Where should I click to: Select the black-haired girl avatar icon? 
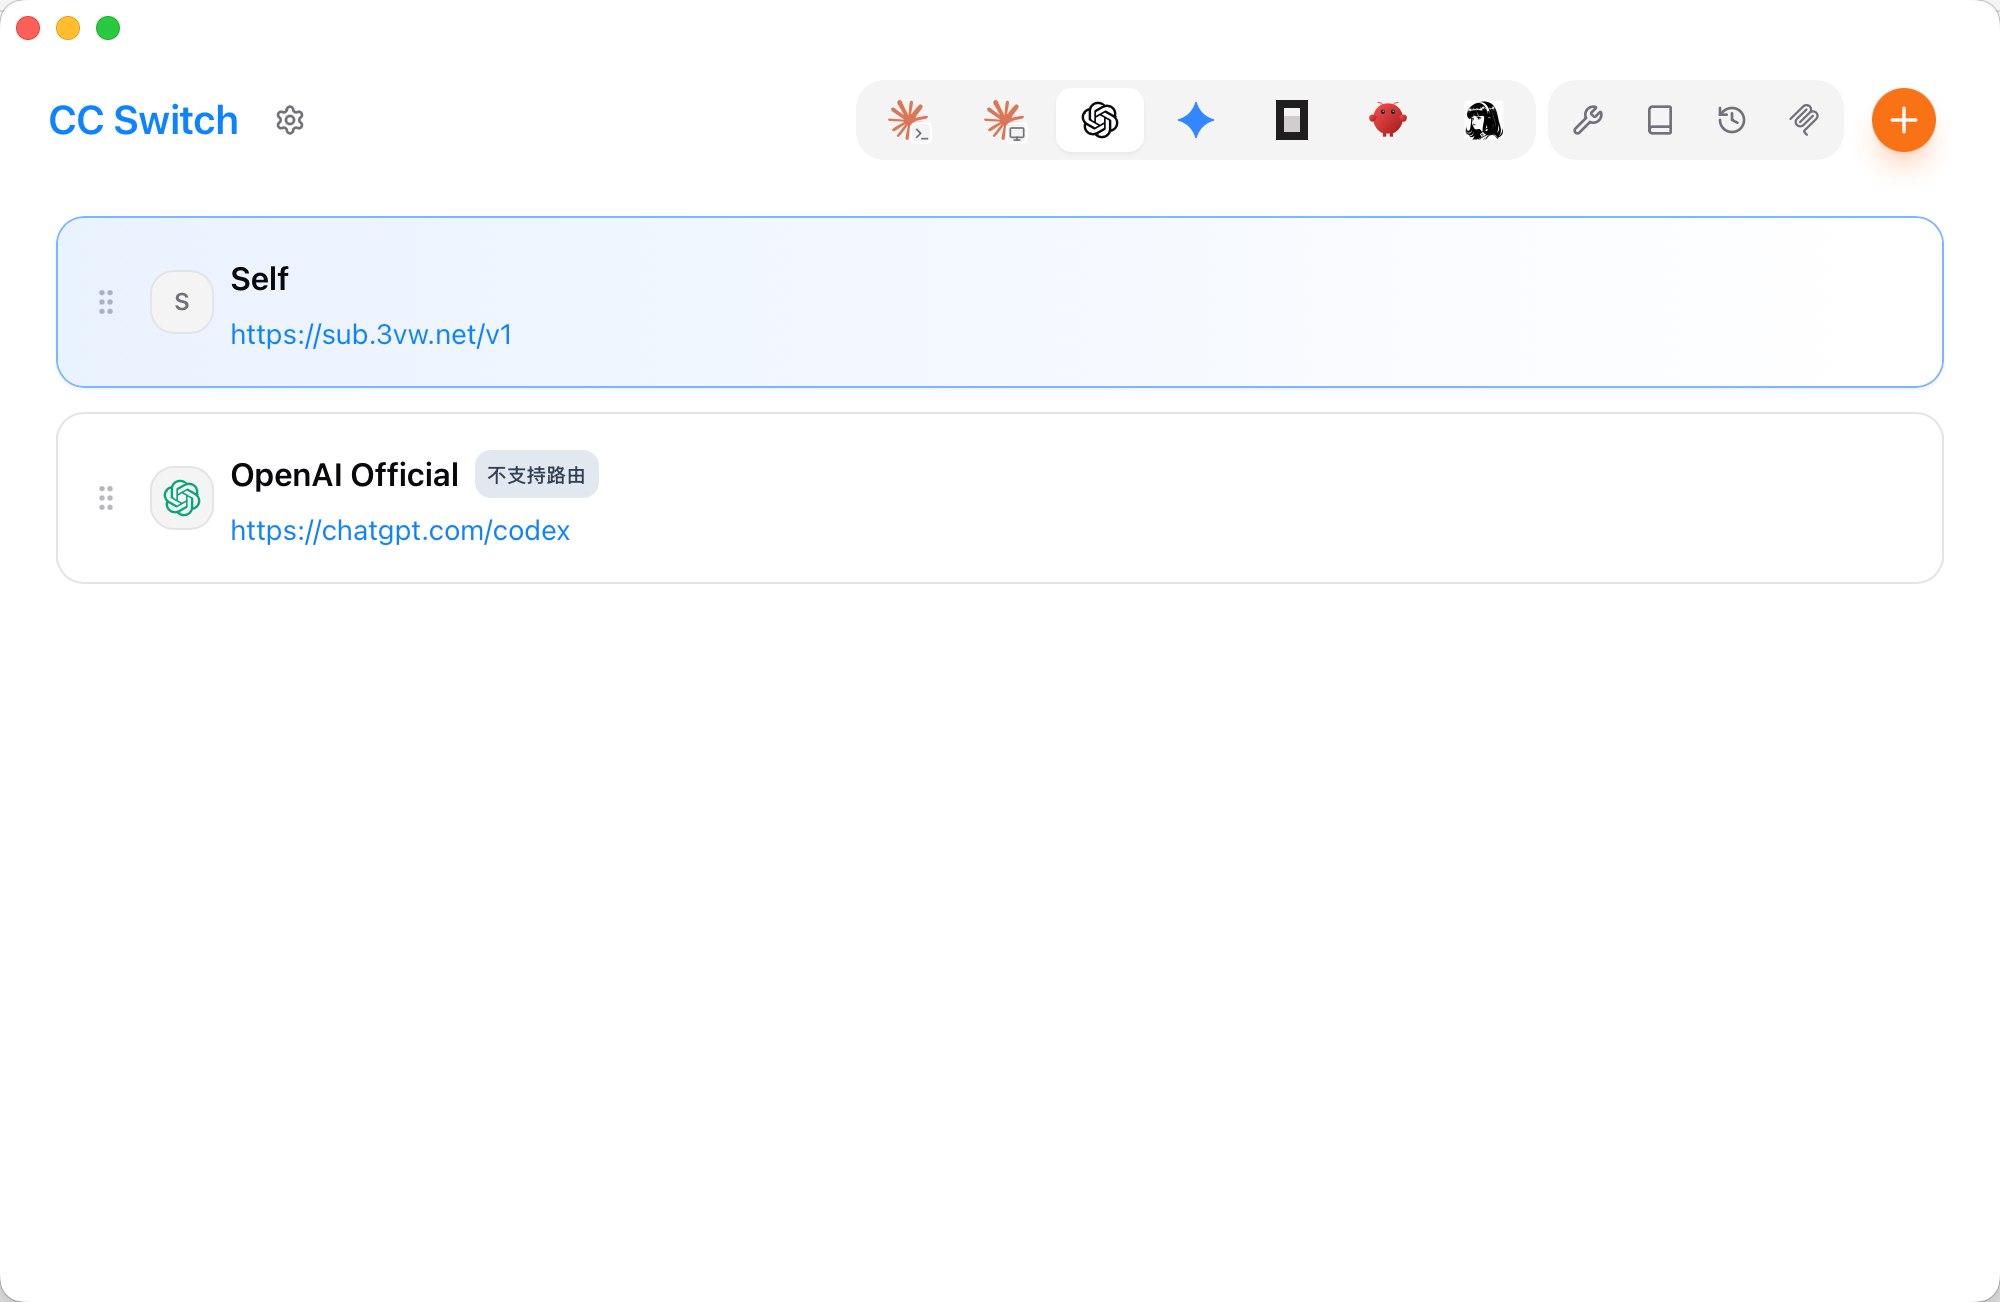1484,120
